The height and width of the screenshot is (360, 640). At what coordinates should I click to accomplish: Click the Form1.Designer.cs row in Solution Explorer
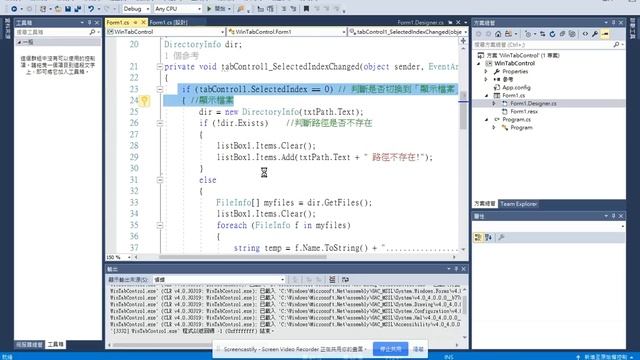point(549,104)
